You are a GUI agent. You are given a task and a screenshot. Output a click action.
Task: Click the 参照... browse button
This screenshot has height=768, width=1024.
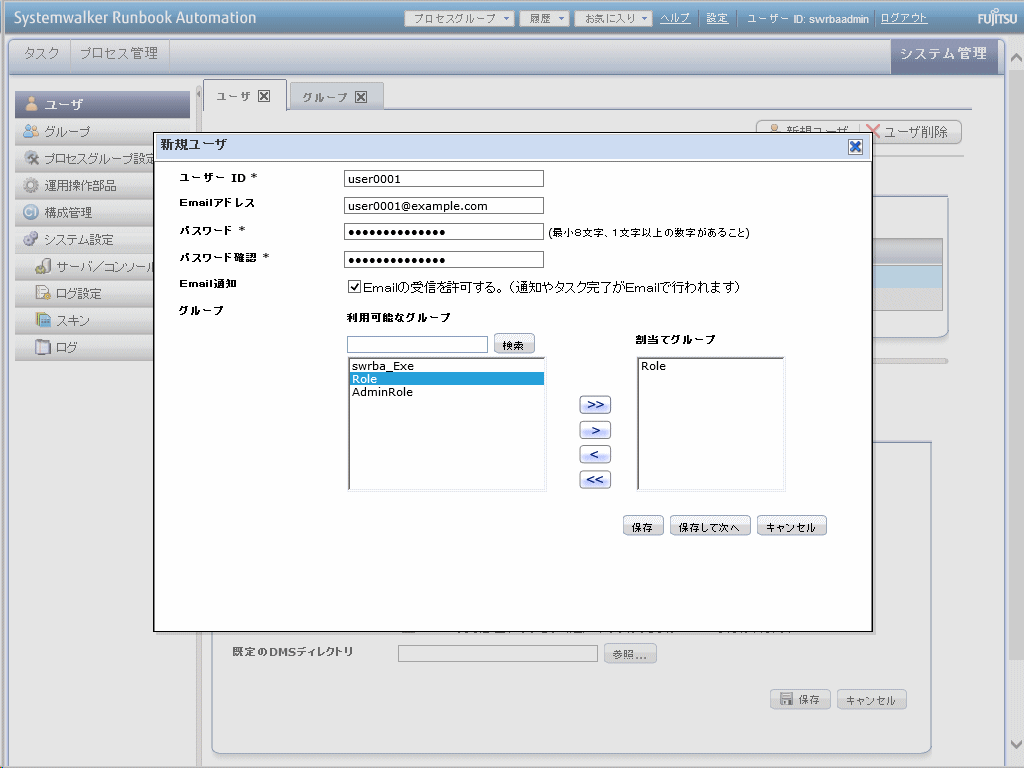coord(630,654)
